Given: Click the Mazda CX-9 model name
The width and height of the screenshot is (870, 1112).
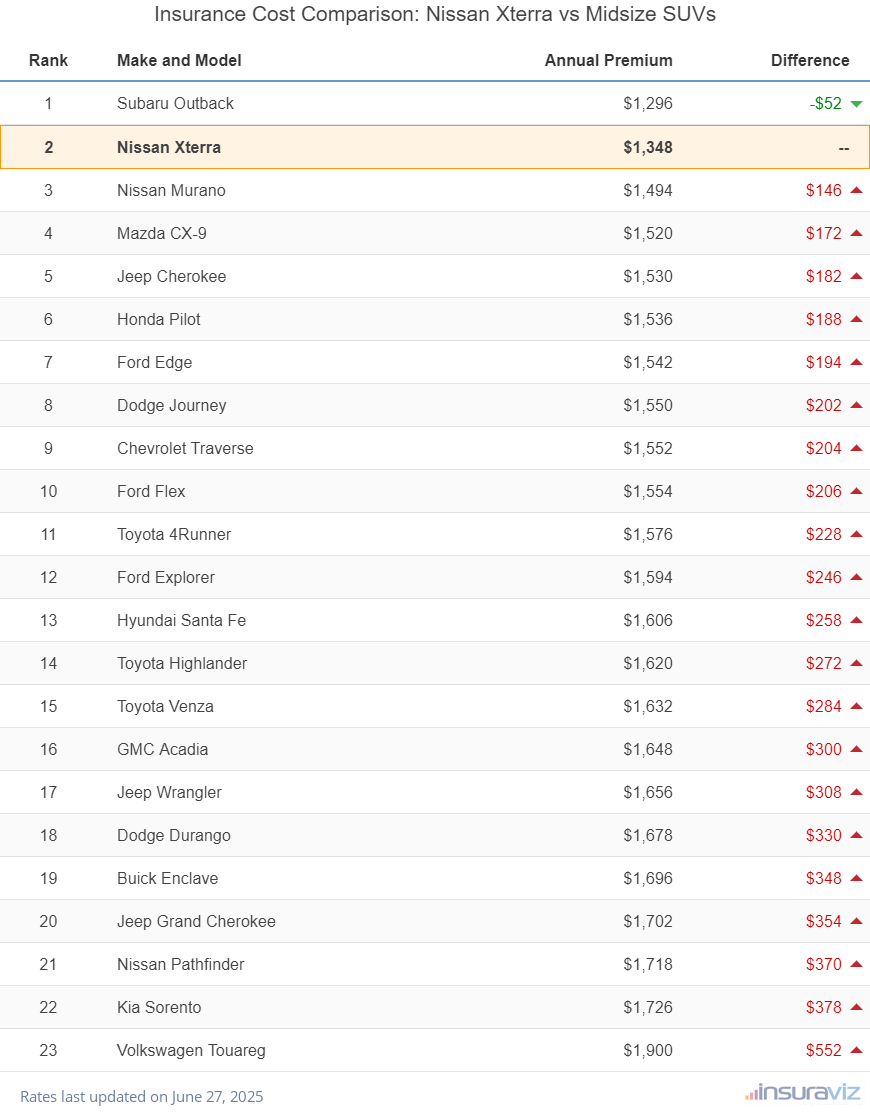Looking at the screenshot, I should point(161,233).
